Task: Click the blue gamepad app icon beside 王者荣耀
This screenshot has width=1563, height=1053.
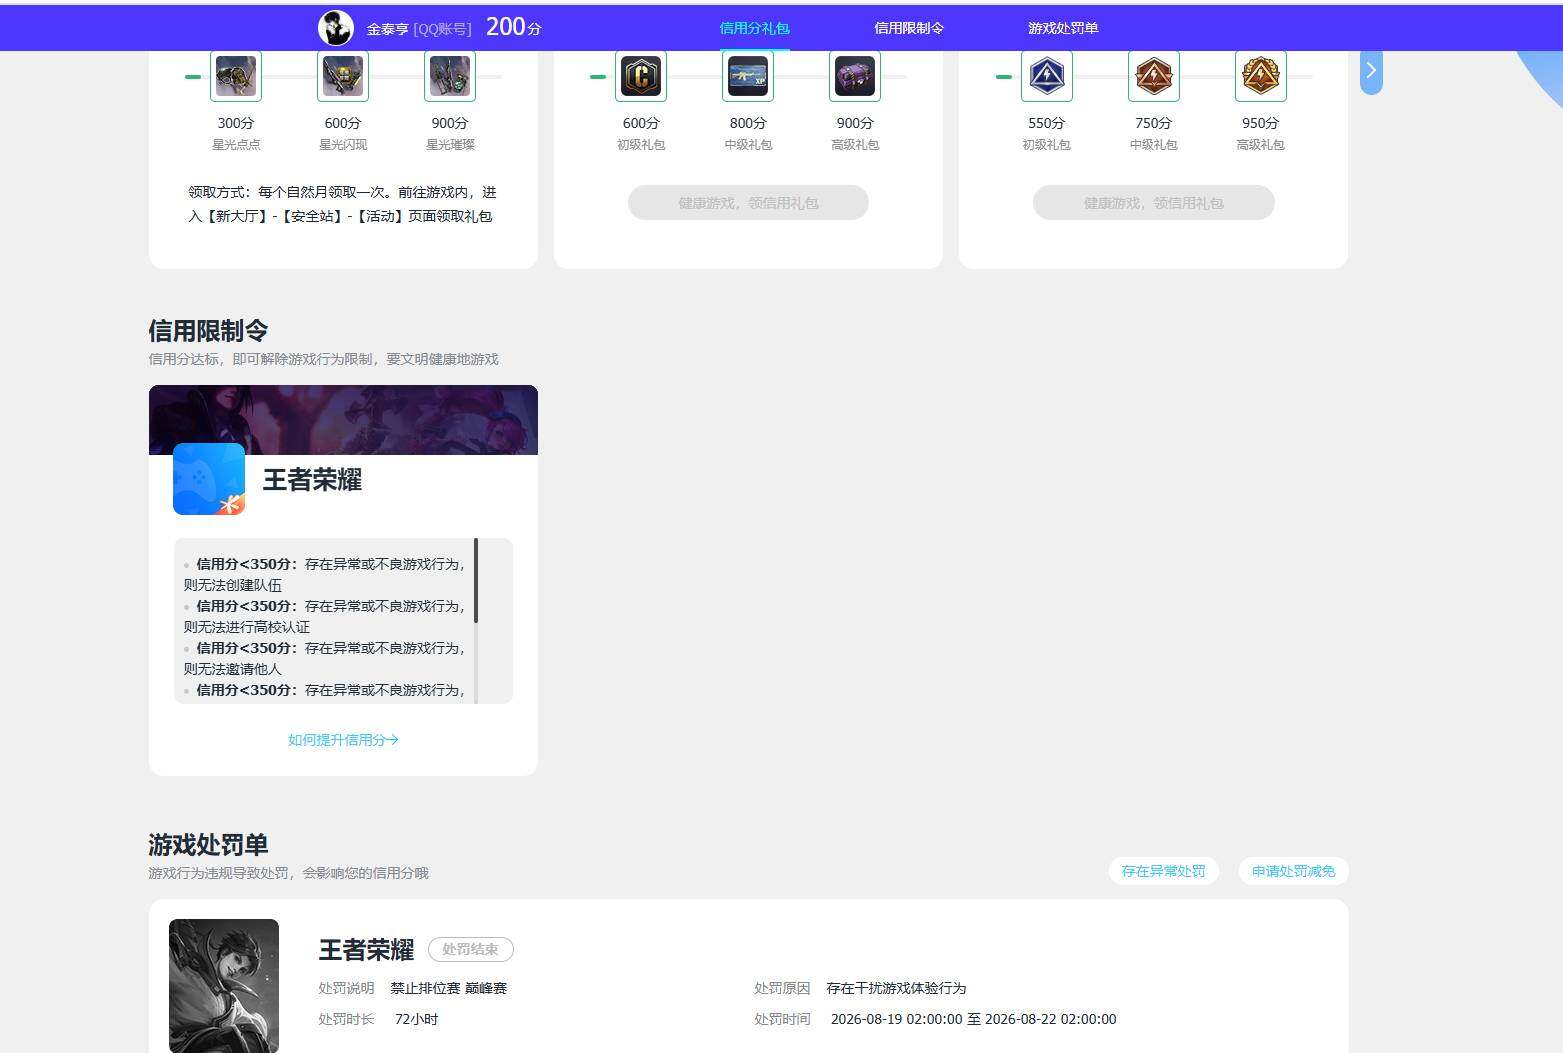Action: 209,479
